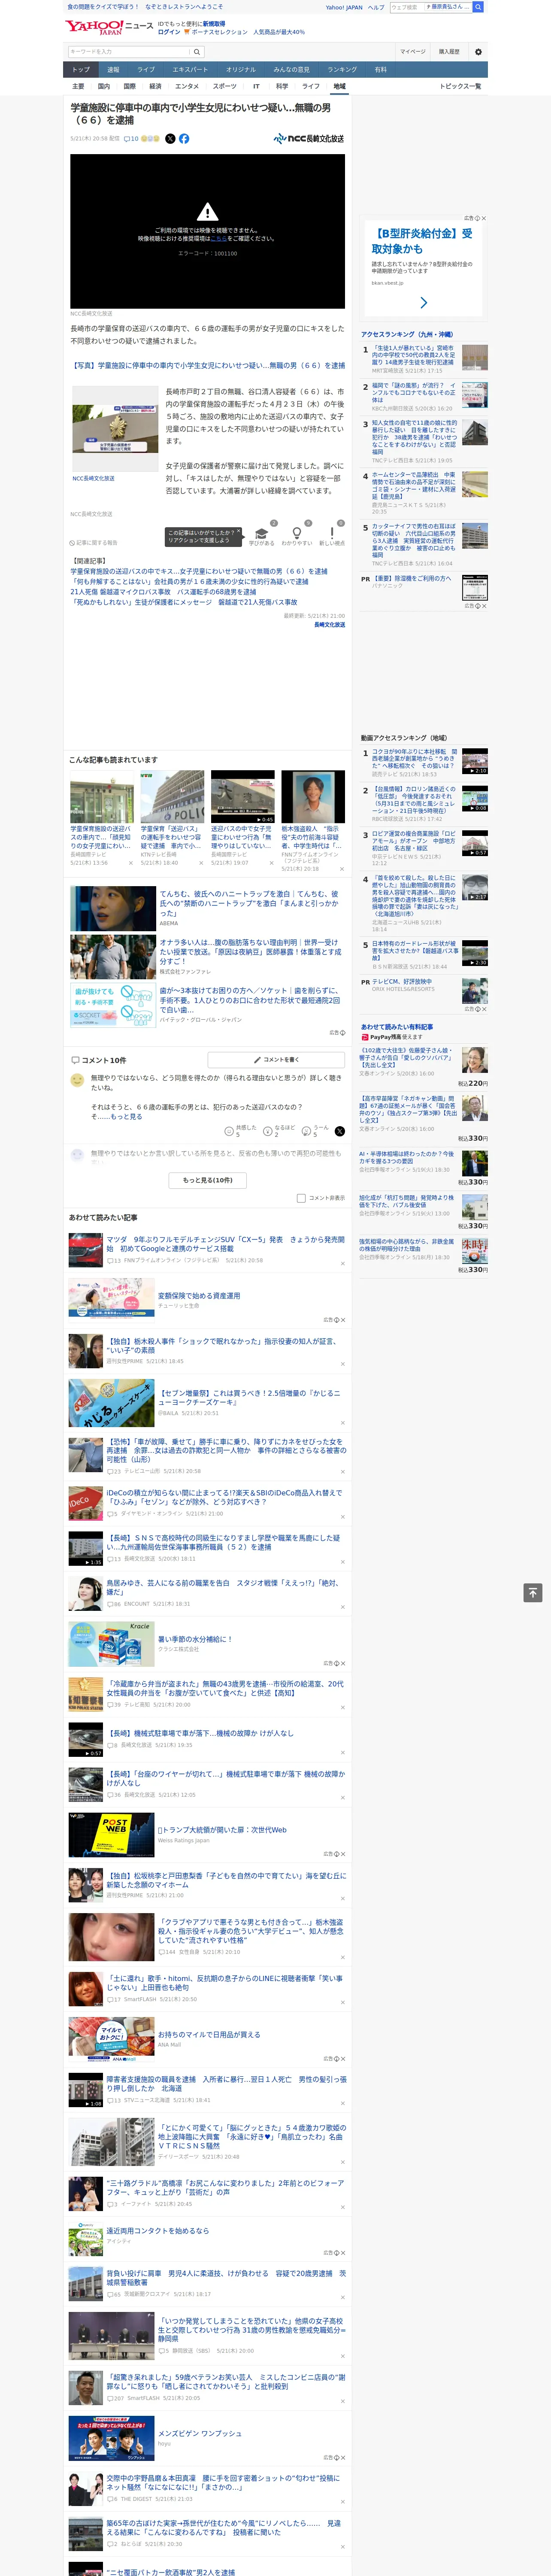Click the うーん reaction on the comment
Image resolution: width=551 pixels, height=2576 pixels.
(x=307, y=1131)
